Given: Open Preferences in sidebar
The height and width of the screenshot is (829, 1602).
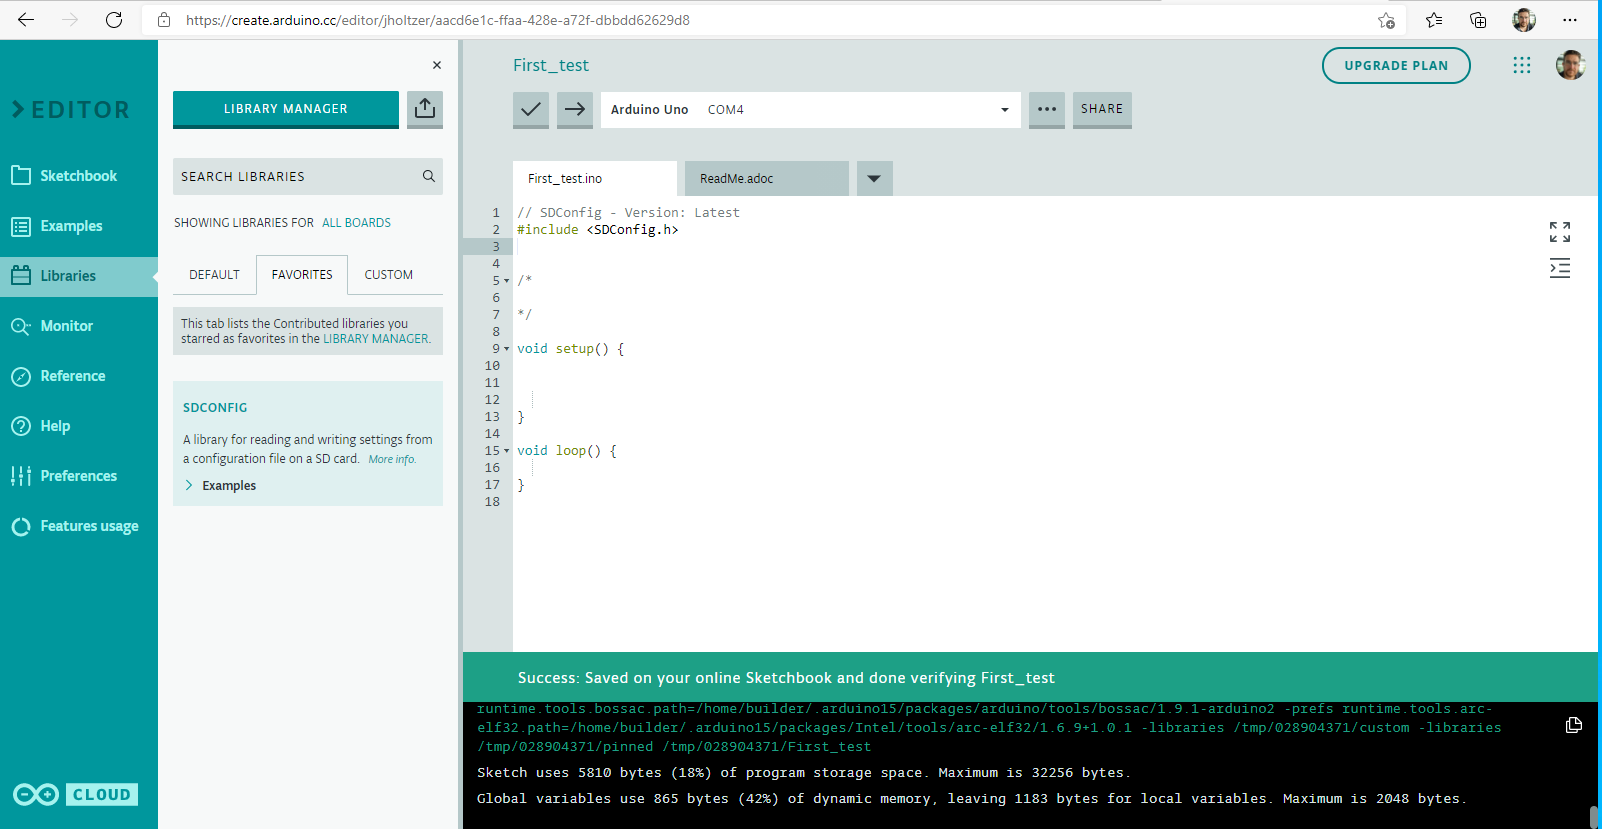Looking at the screenshot, I should (79, 476).
